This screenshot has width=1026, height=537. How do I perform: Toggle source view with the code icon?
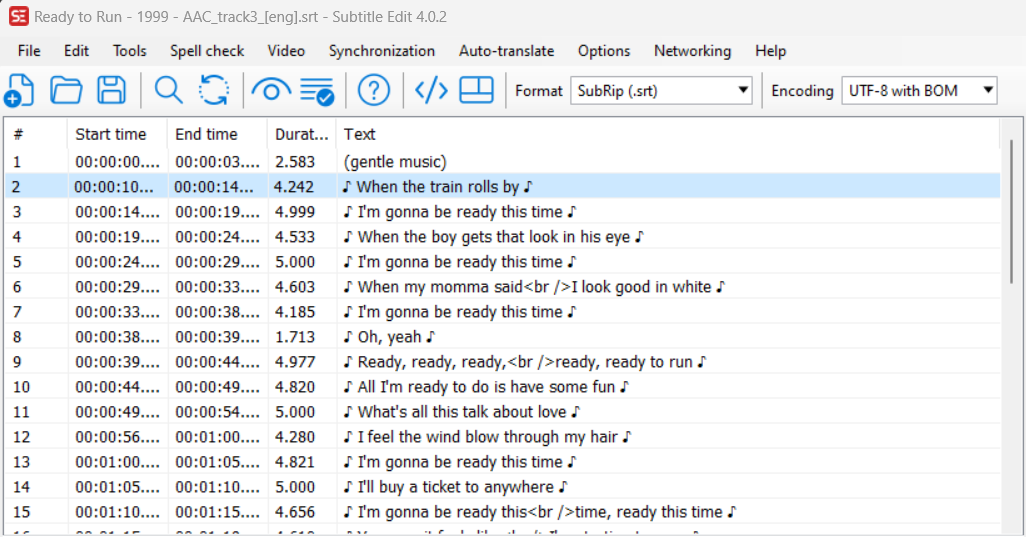(431, 91)
